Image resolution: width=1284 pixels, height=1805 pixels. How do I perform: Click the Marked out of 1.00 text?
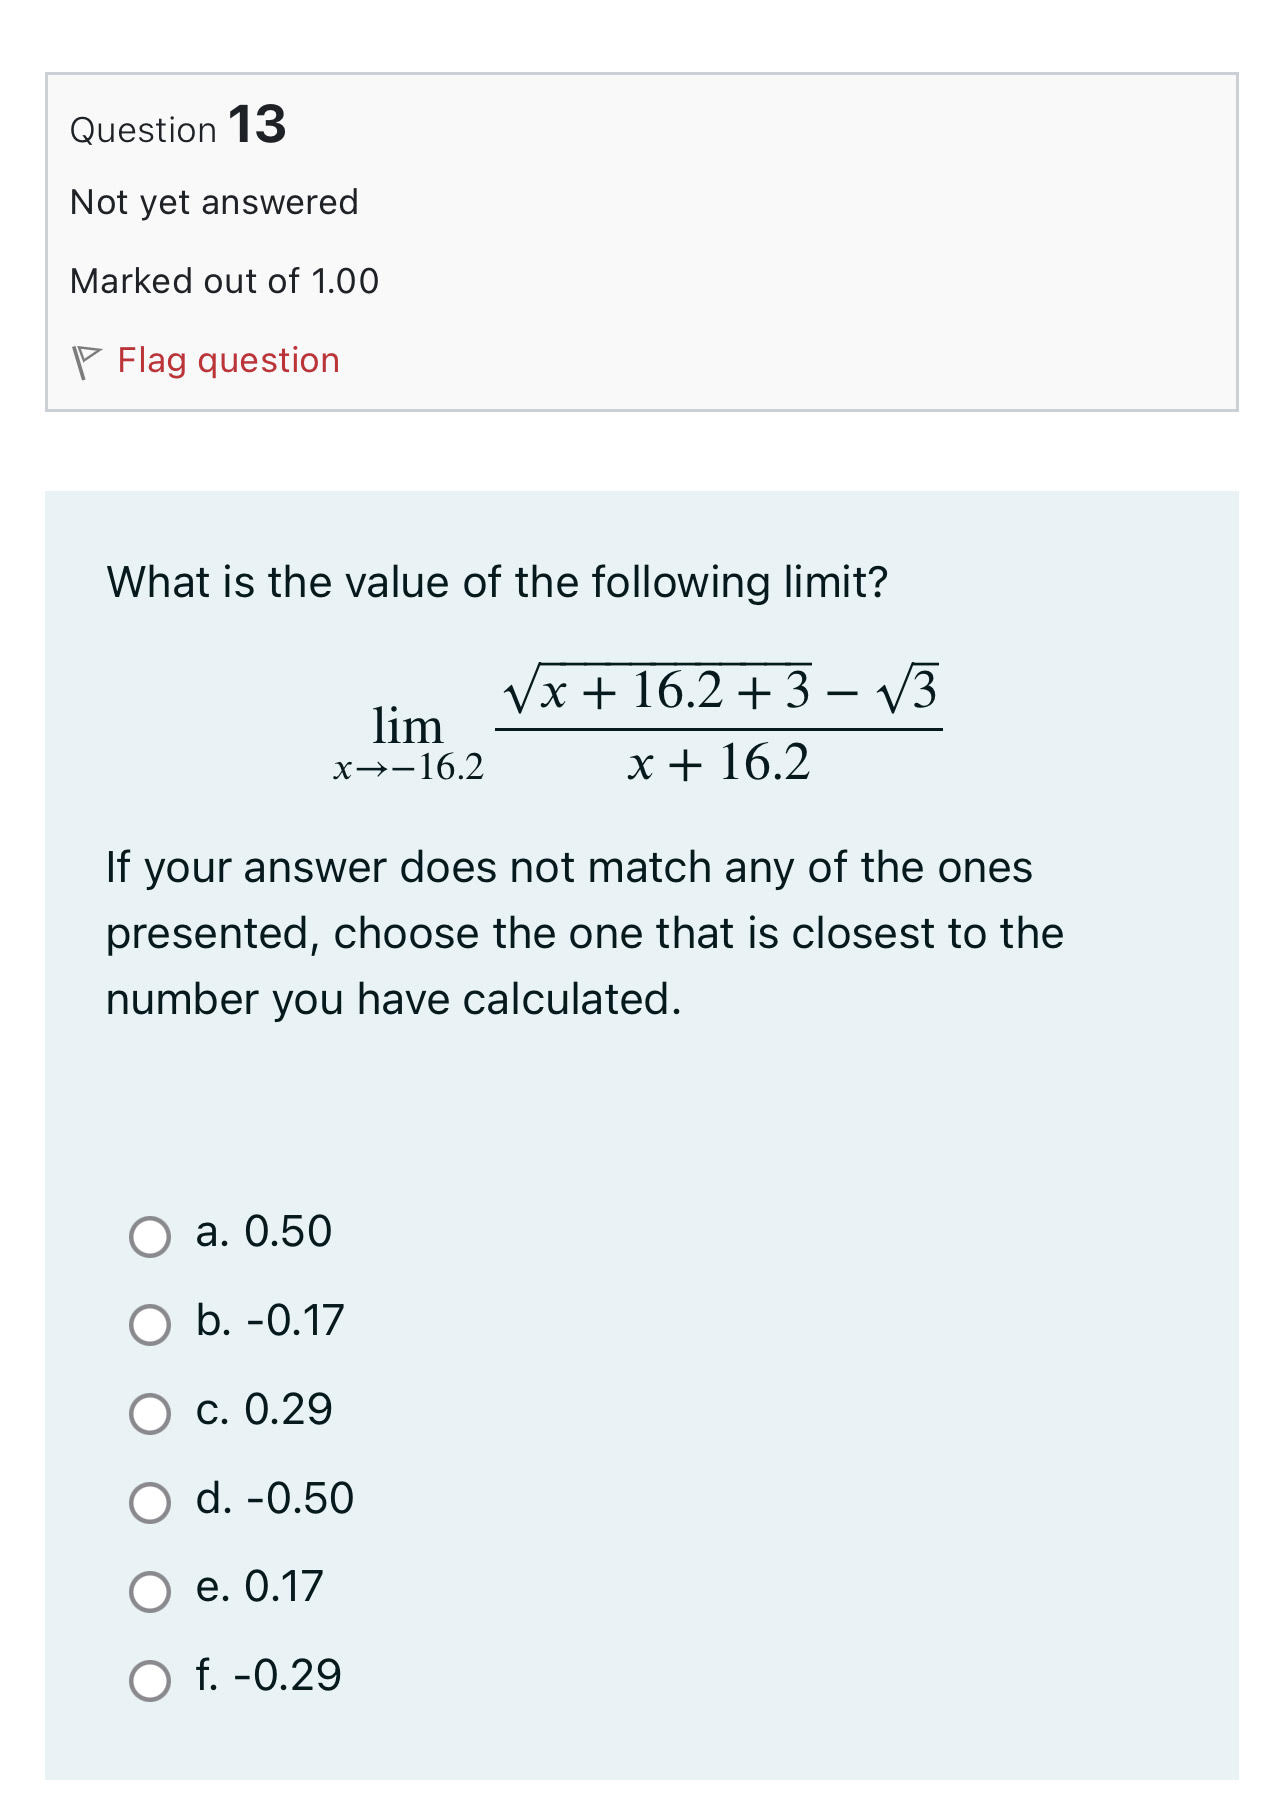[x=223, y=281]
